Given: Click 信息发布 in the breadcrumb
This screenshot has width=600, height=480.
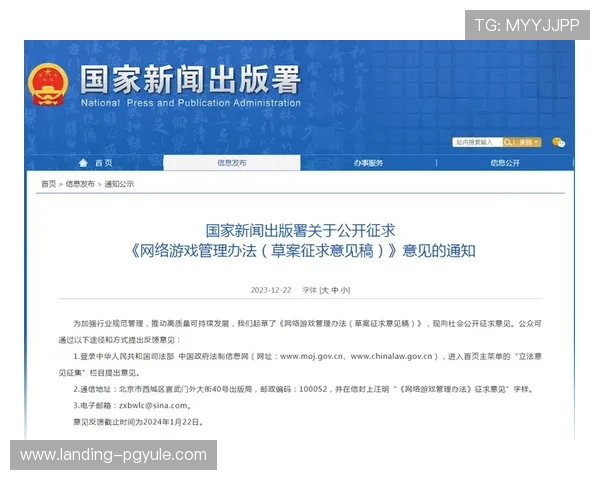Looking at the screenshot, I should click(80, 184).
